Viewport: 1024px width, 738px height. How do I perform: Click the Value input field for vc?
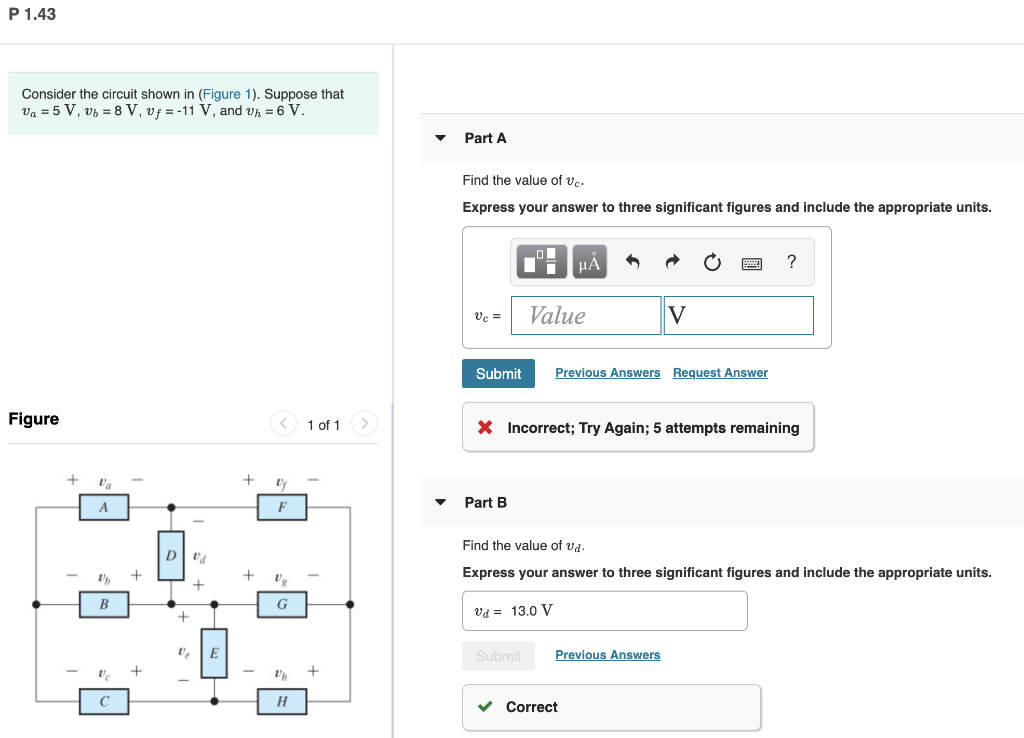click(585, 315)
